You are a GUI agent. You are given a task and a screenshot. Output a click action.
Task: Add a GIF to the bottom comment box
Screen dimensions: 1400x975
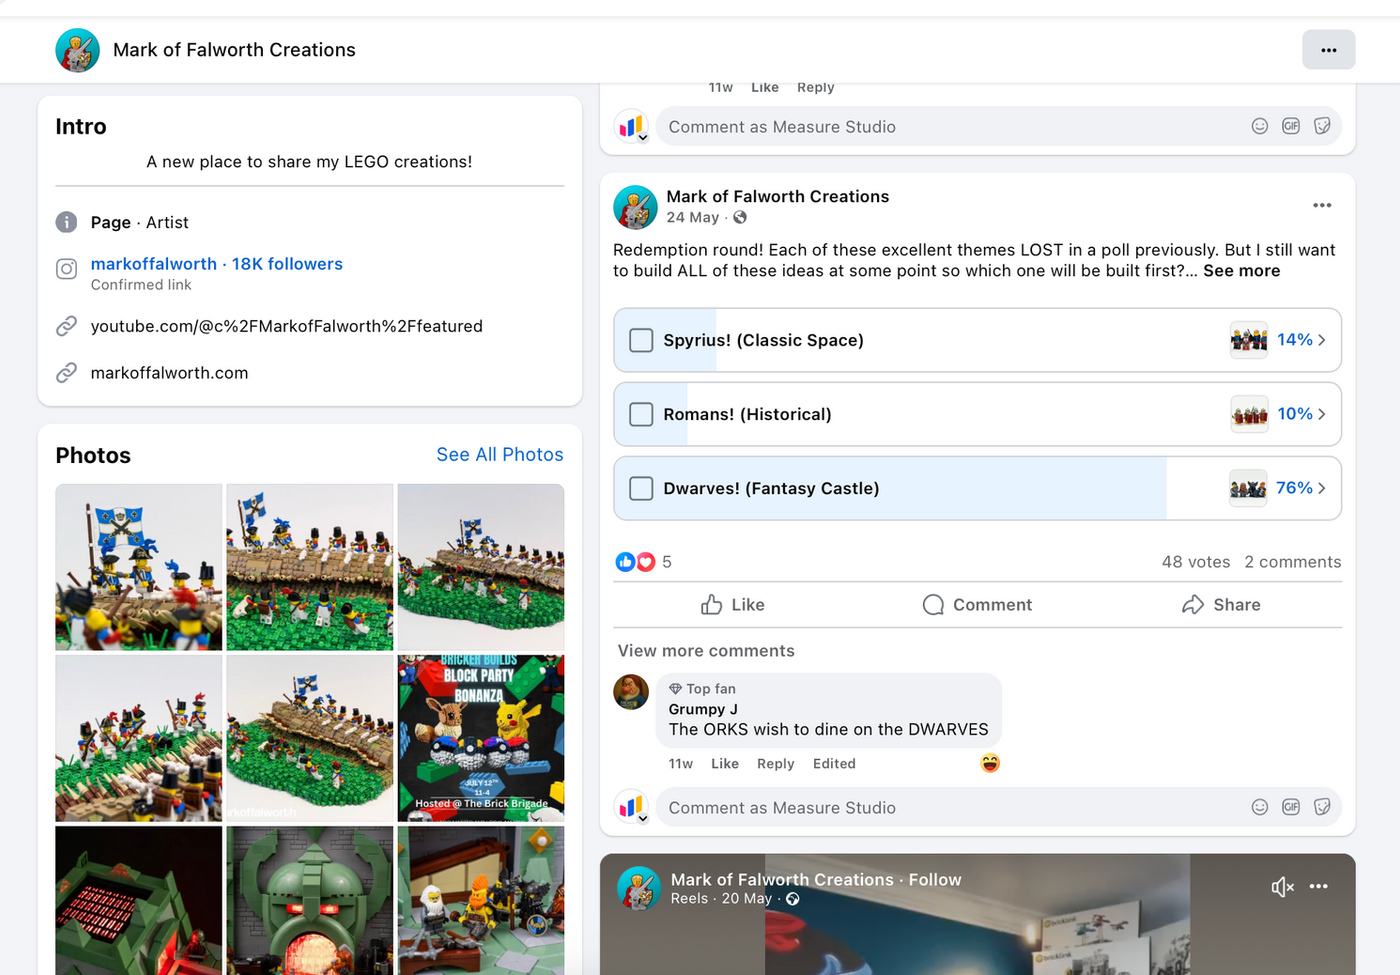(1291, 807)
